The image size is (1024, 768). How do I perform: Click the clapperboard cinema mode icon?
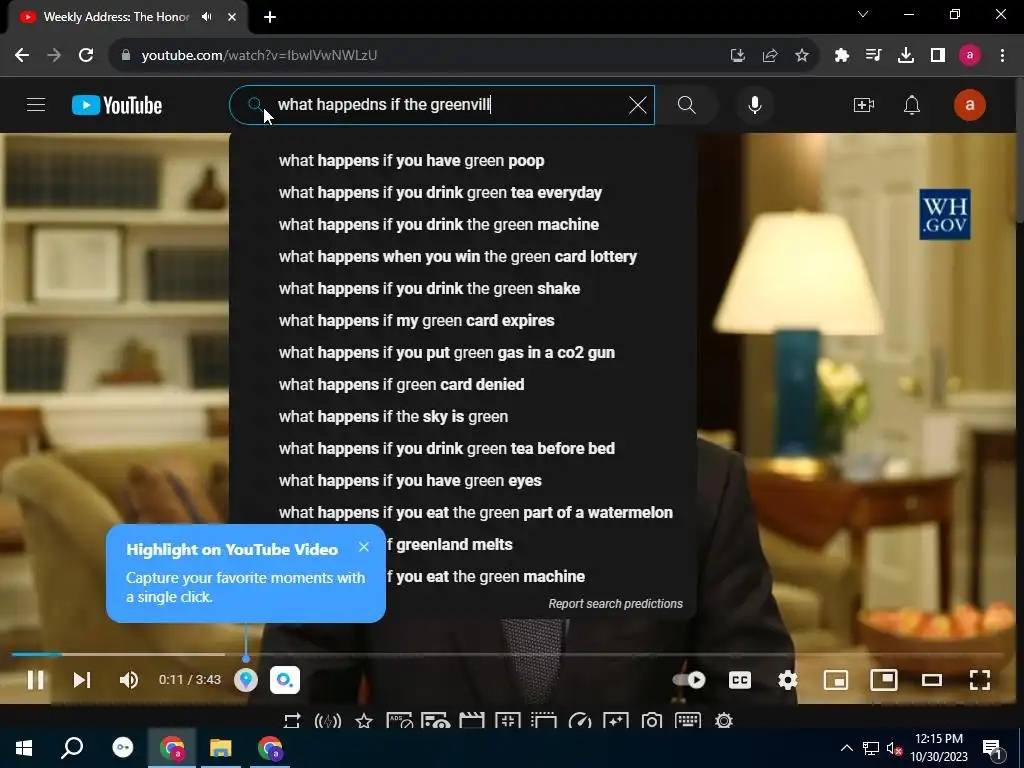point(472,721)
